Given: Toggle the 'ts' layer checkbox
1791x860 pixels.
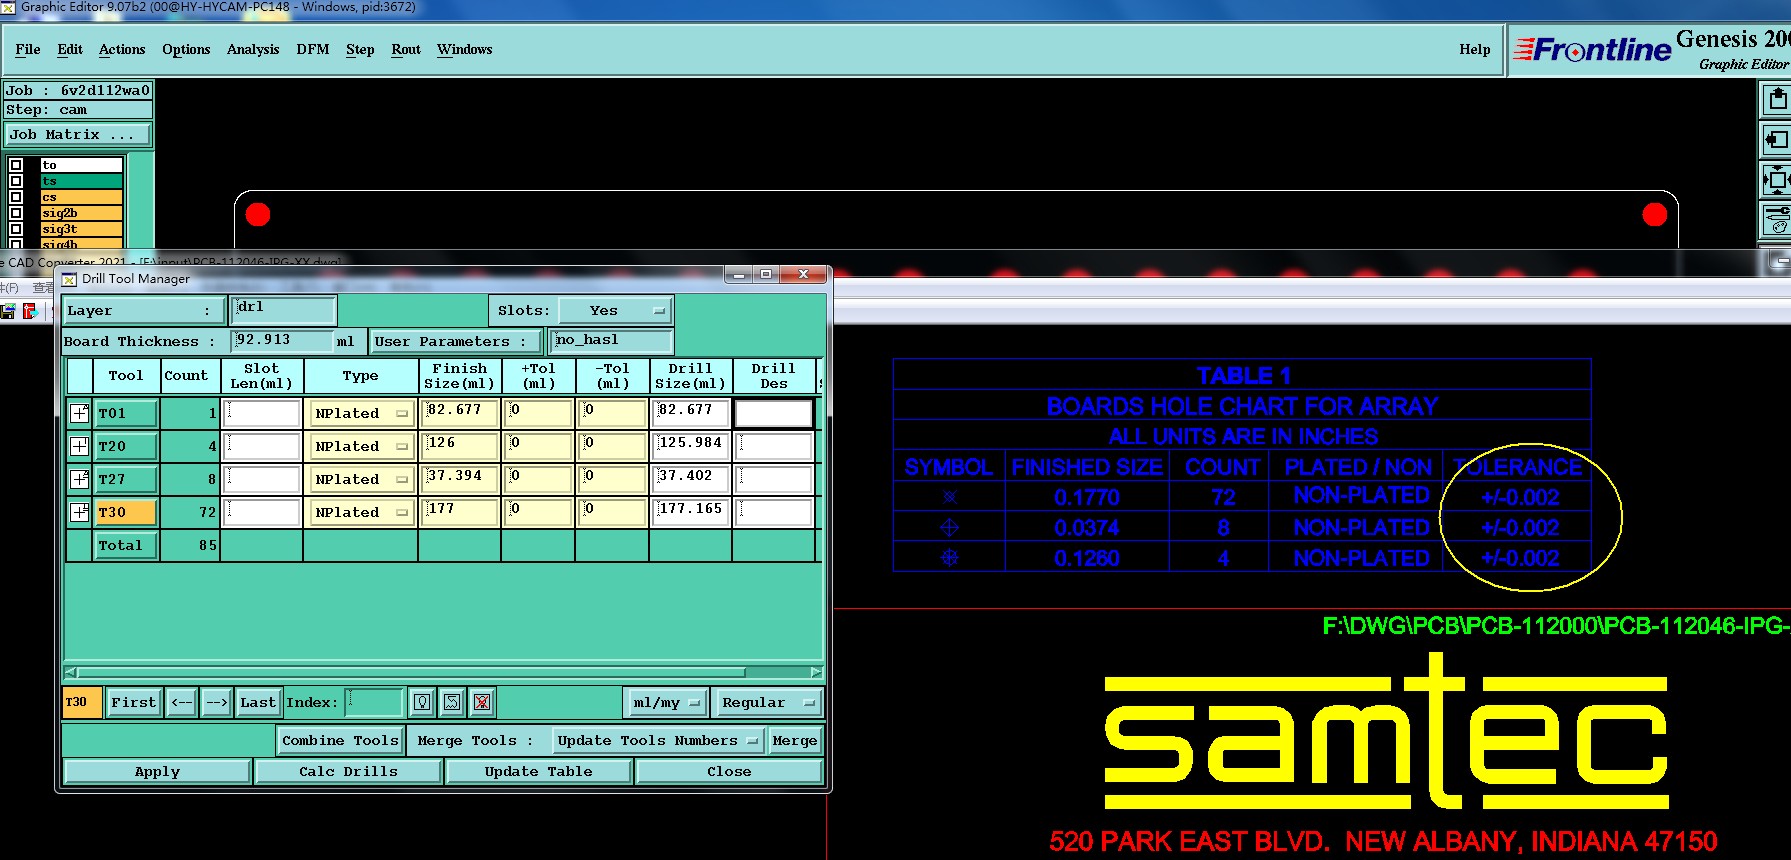Looking at the screenshot, I should pyautogui.click(x=16, y=181).
